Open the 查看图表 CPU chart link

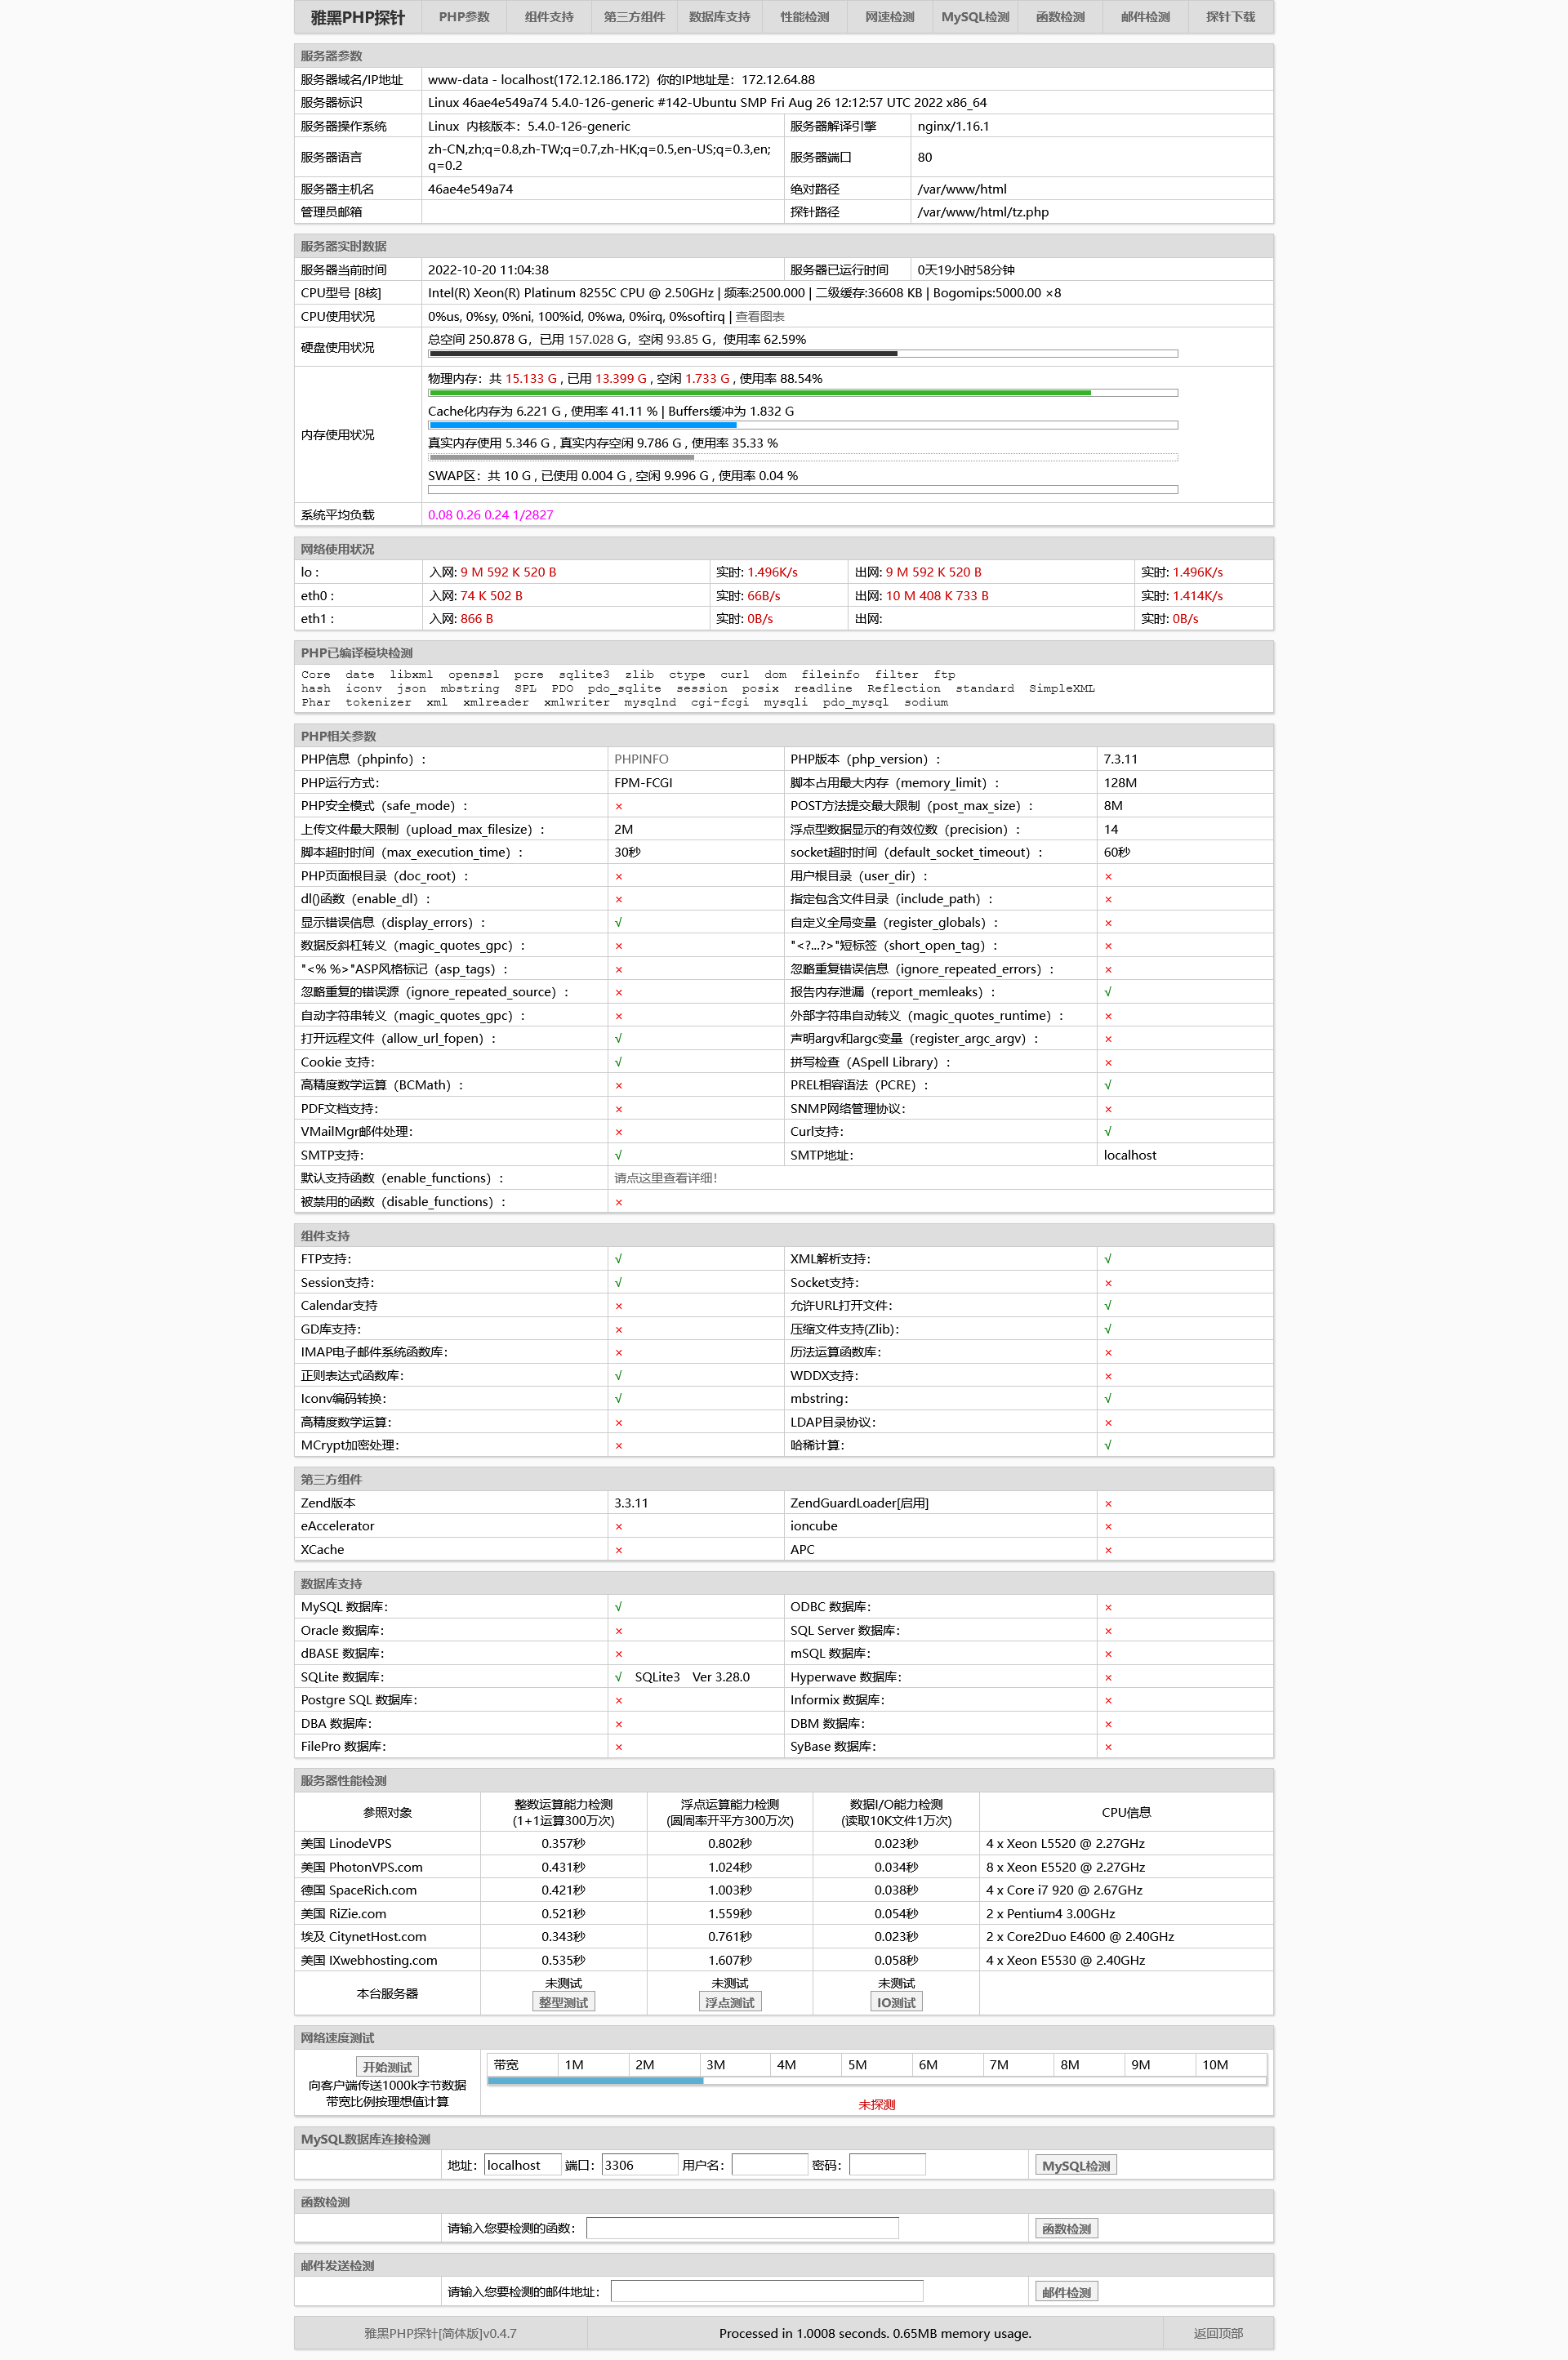pos(760,317)
